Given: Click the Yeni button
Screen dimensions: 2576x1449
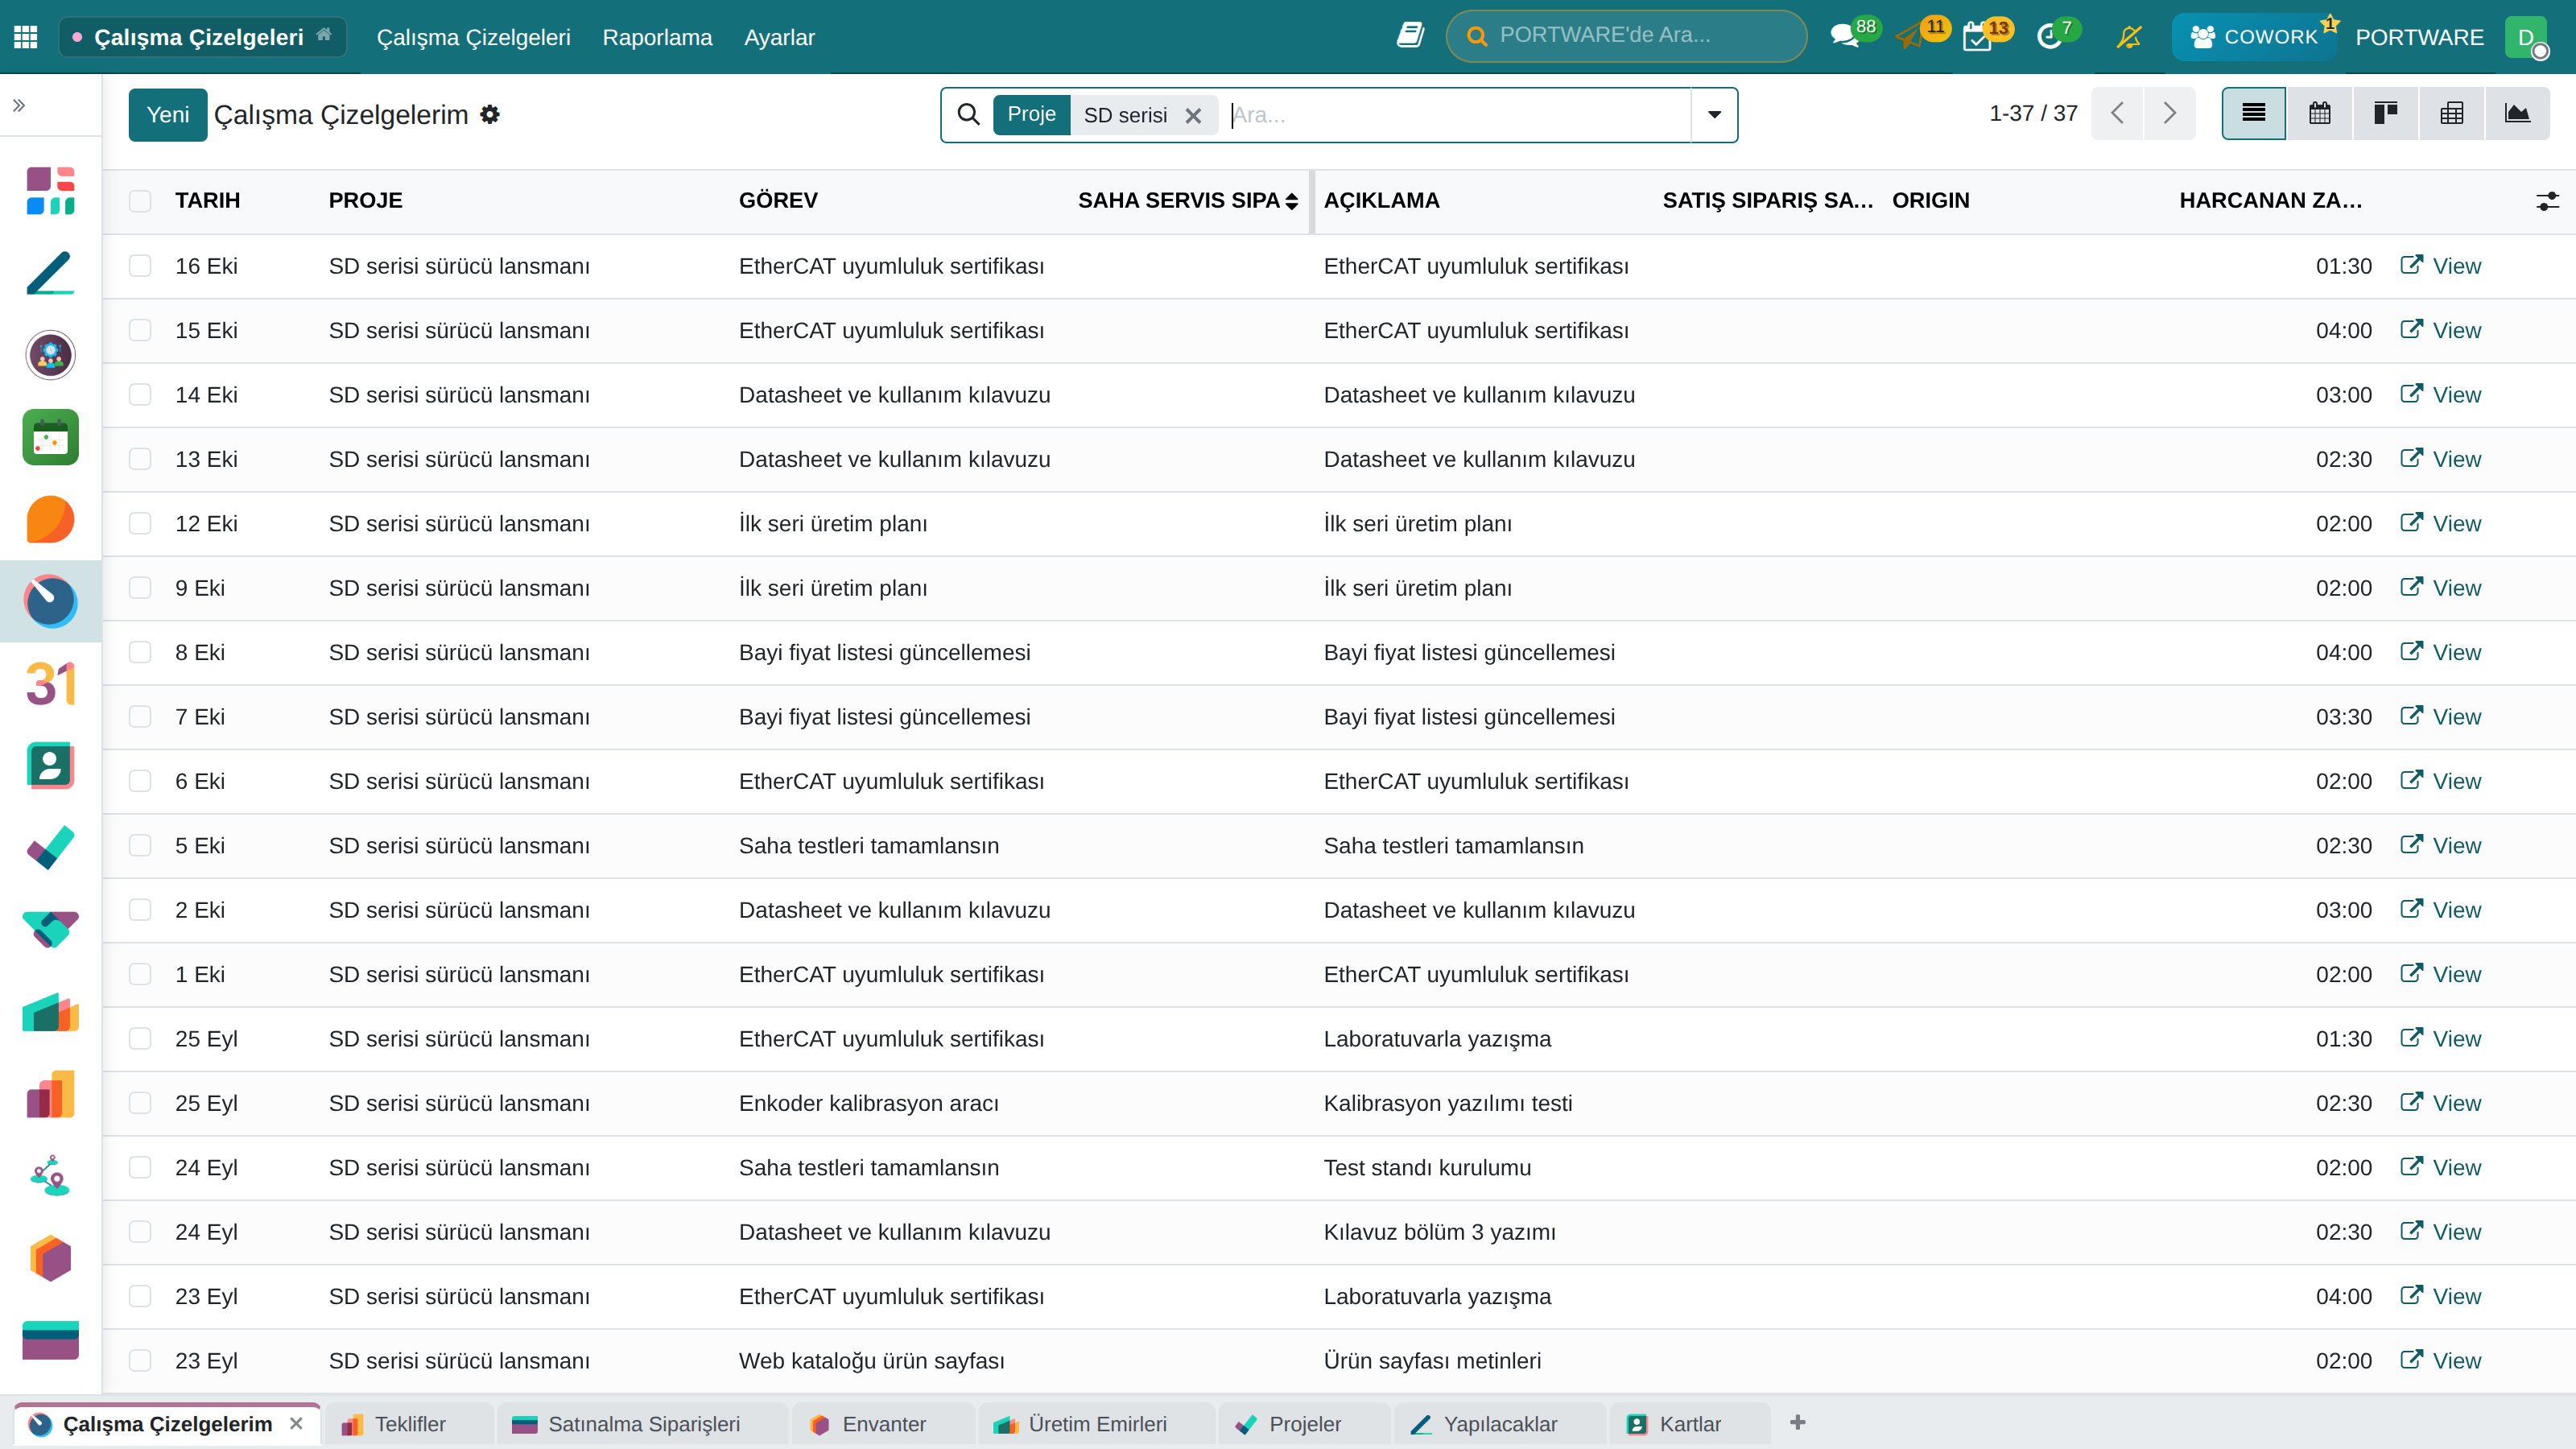Looking at the screenshot, I should coord(168,115).
